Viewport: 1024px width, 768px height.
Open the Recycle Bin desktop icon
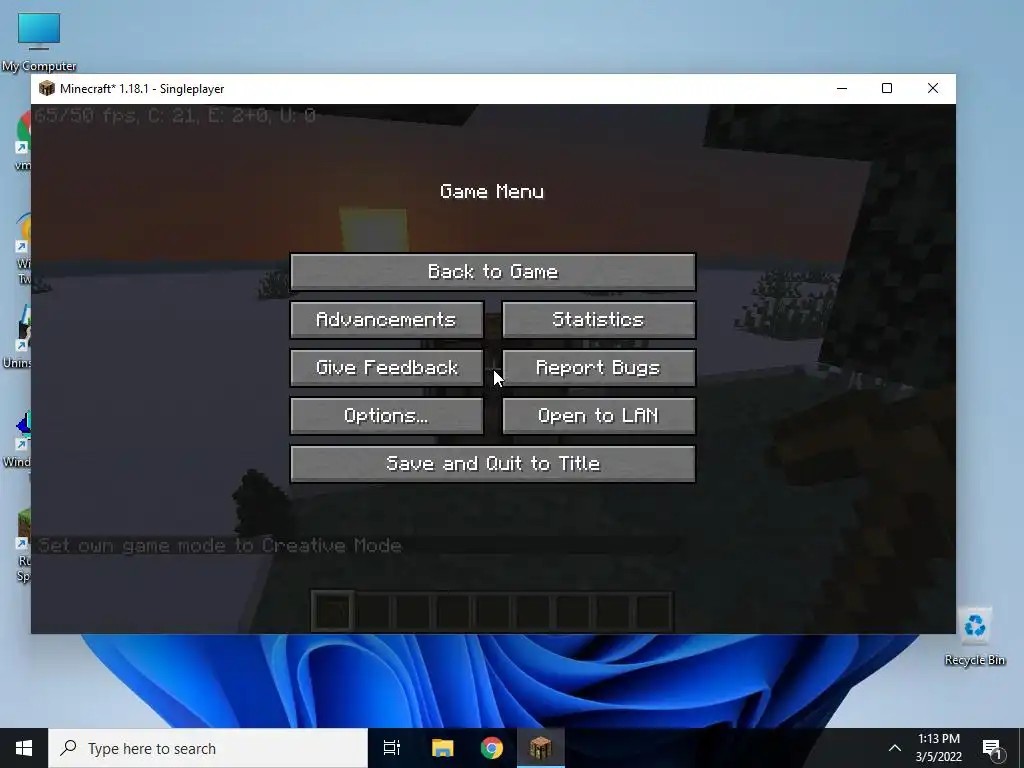[x=974, y=637]
